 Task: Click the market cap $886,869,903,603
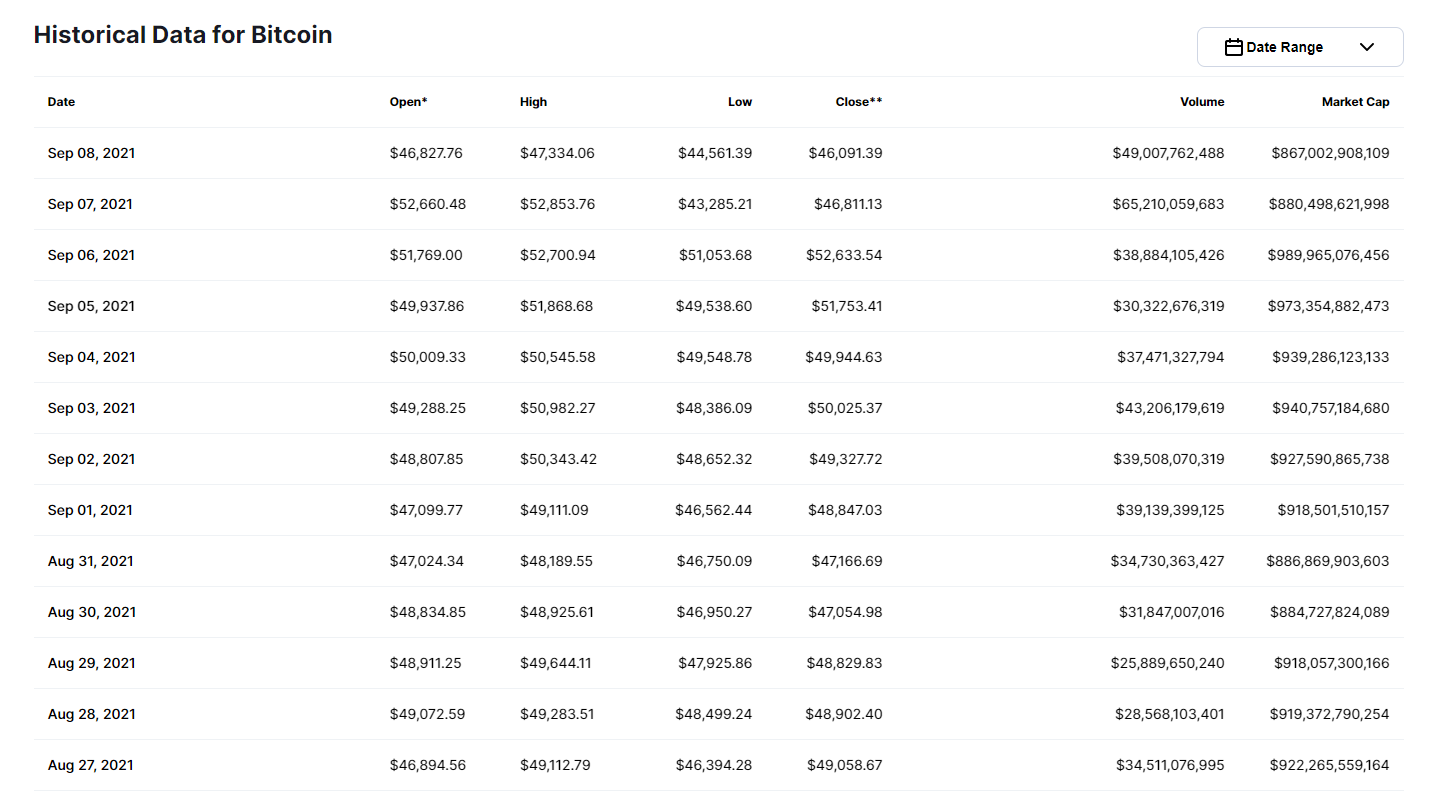[x=1328, y=561]
